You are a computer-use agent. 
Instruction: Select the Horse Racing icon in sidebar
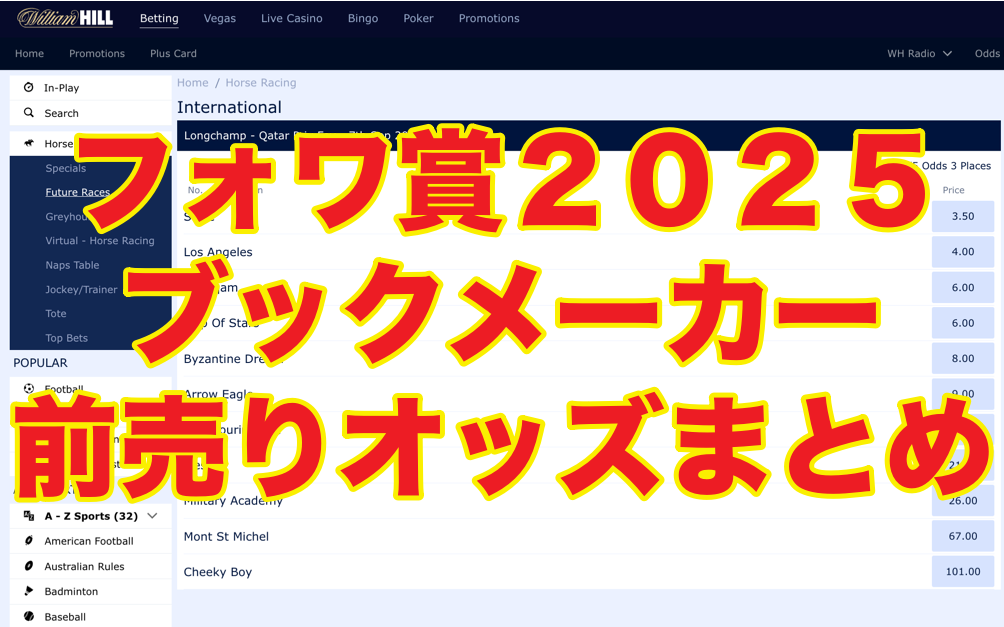29,144
